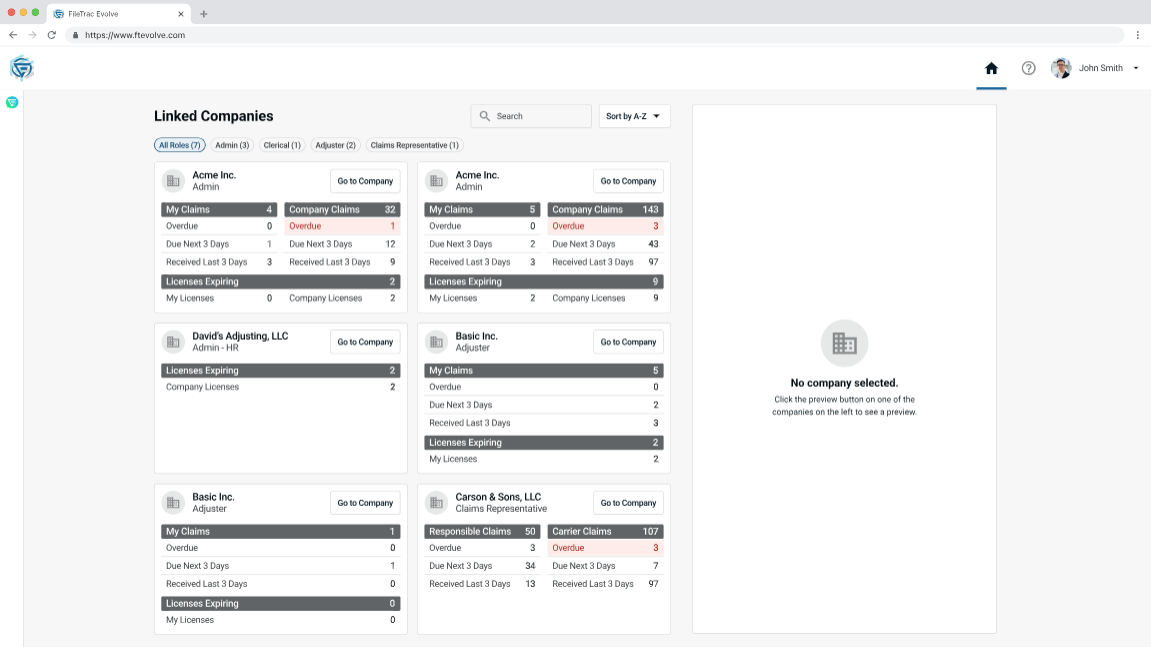Screen dimensions: 1155x661
Task: Open the Sort by A-Z dropdown
Action: 634,116
